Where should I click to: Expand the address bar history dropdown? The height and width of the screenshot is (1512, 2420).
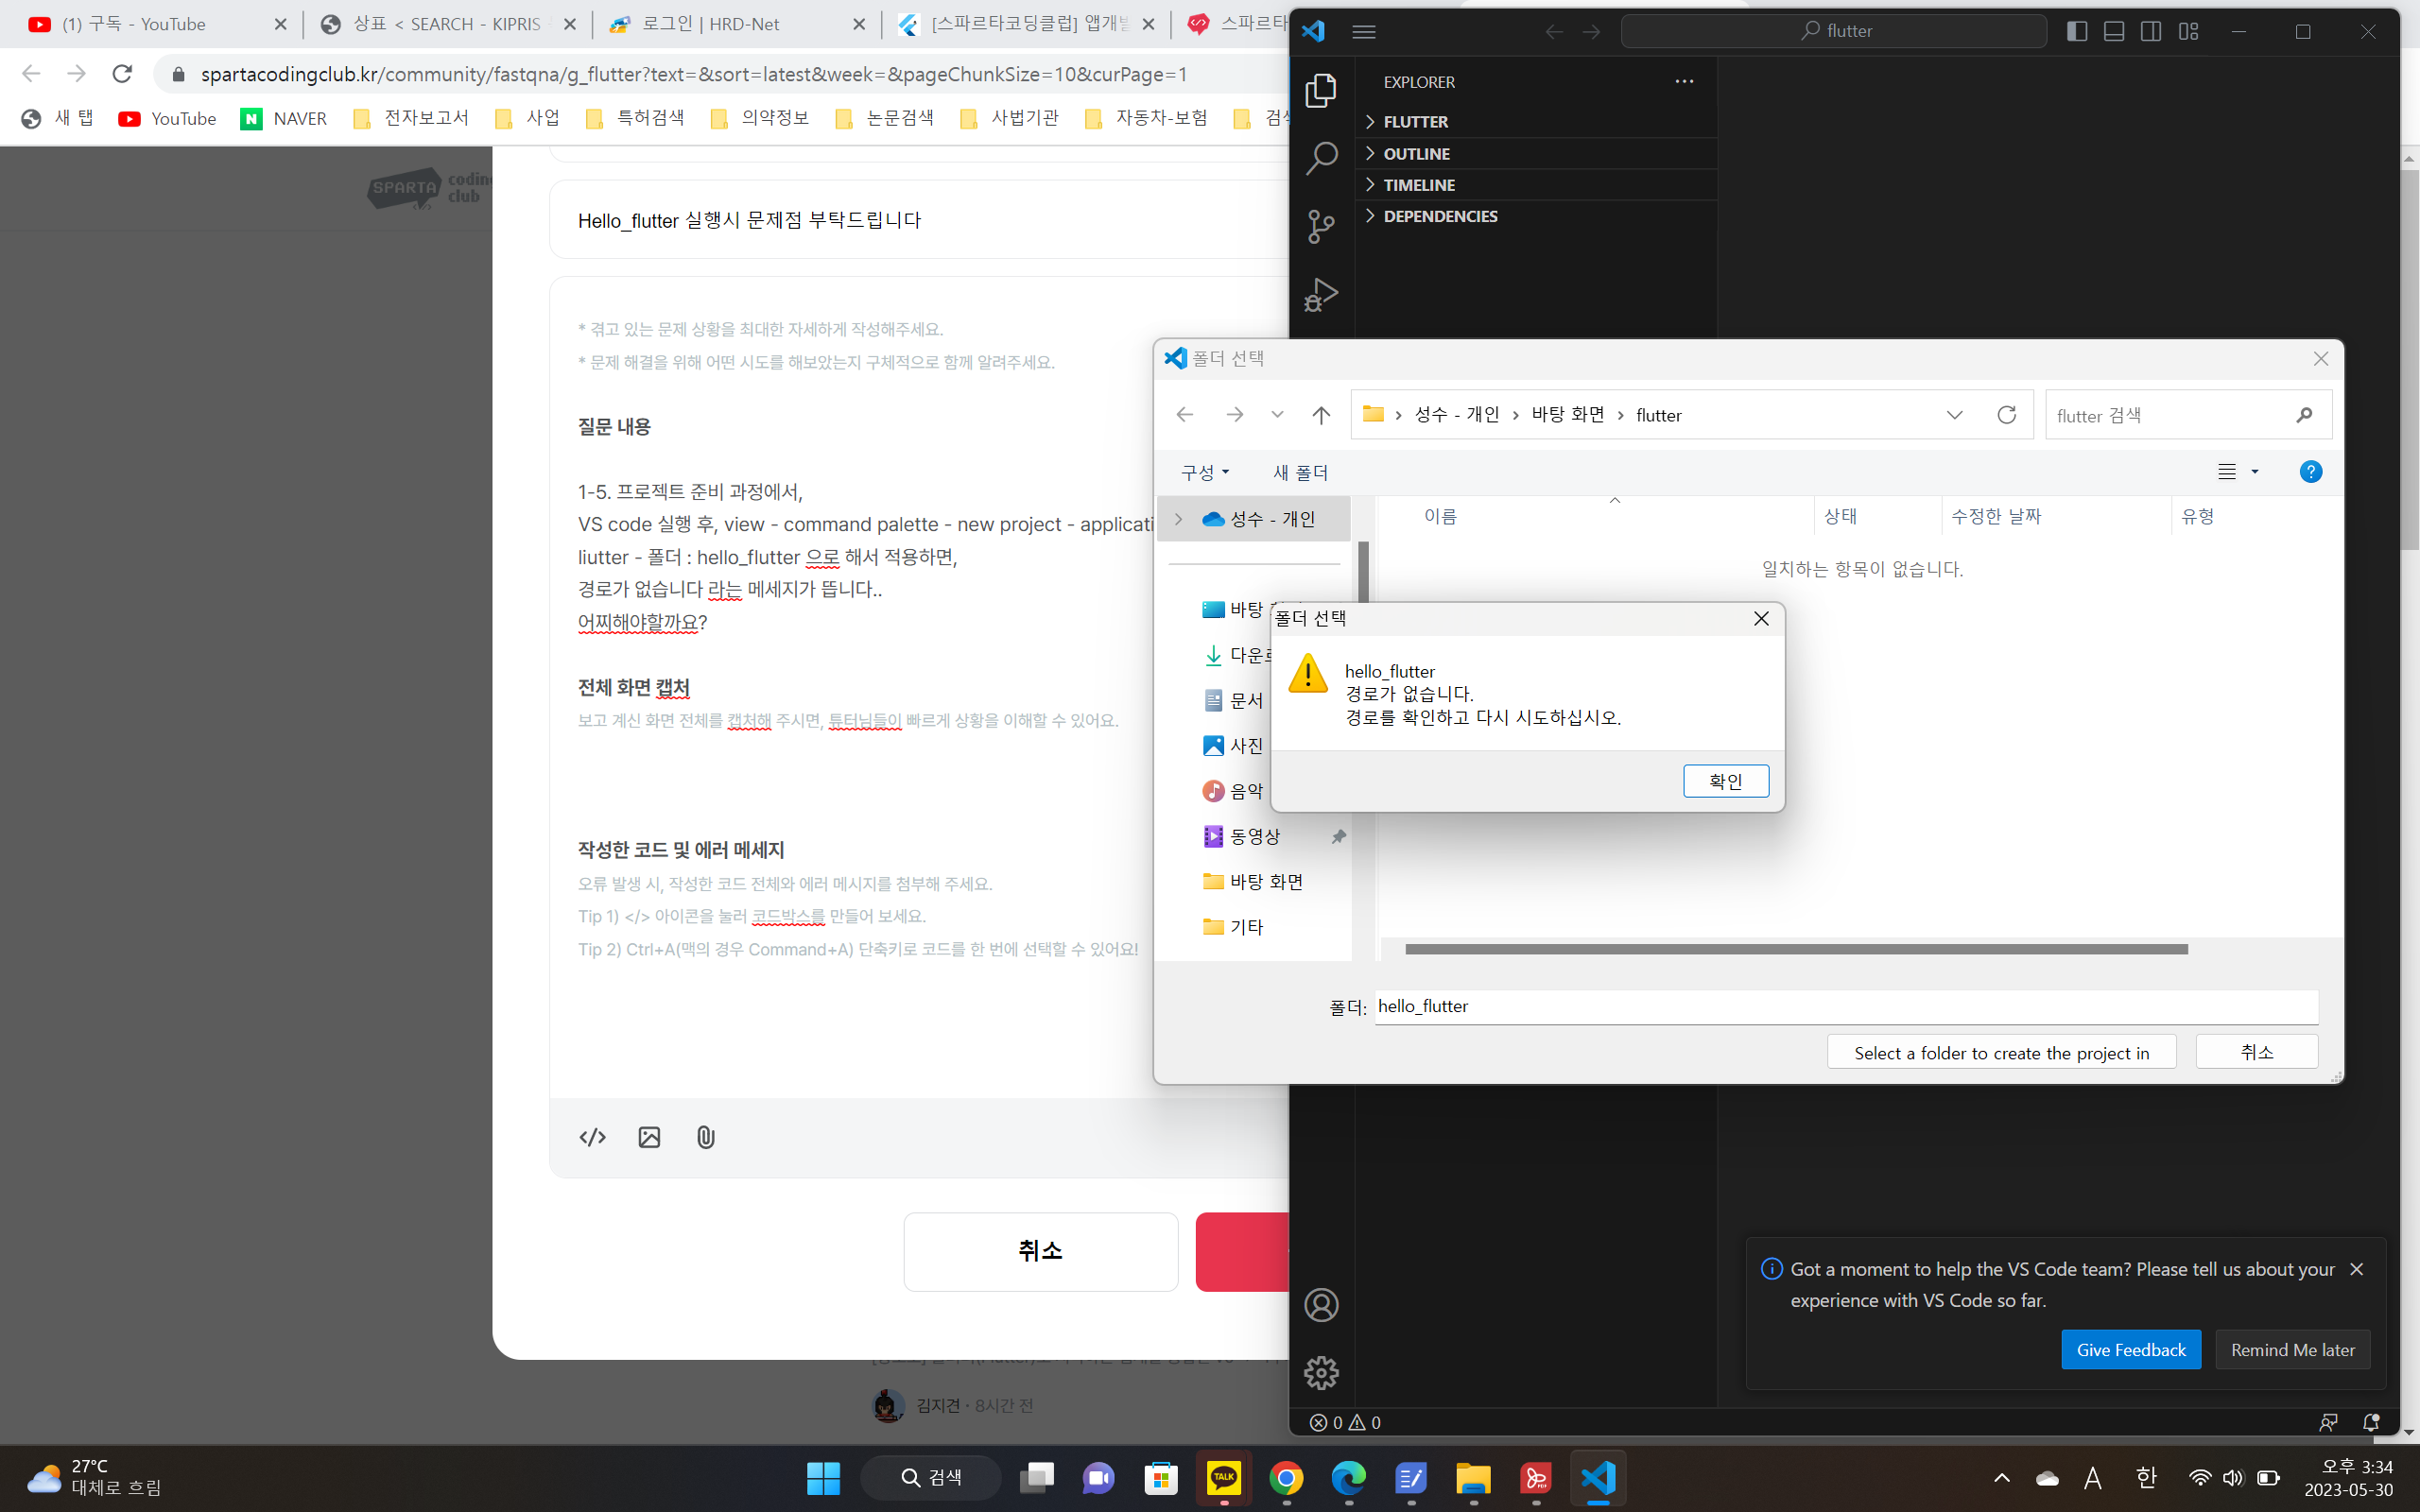click(1954, 415)
